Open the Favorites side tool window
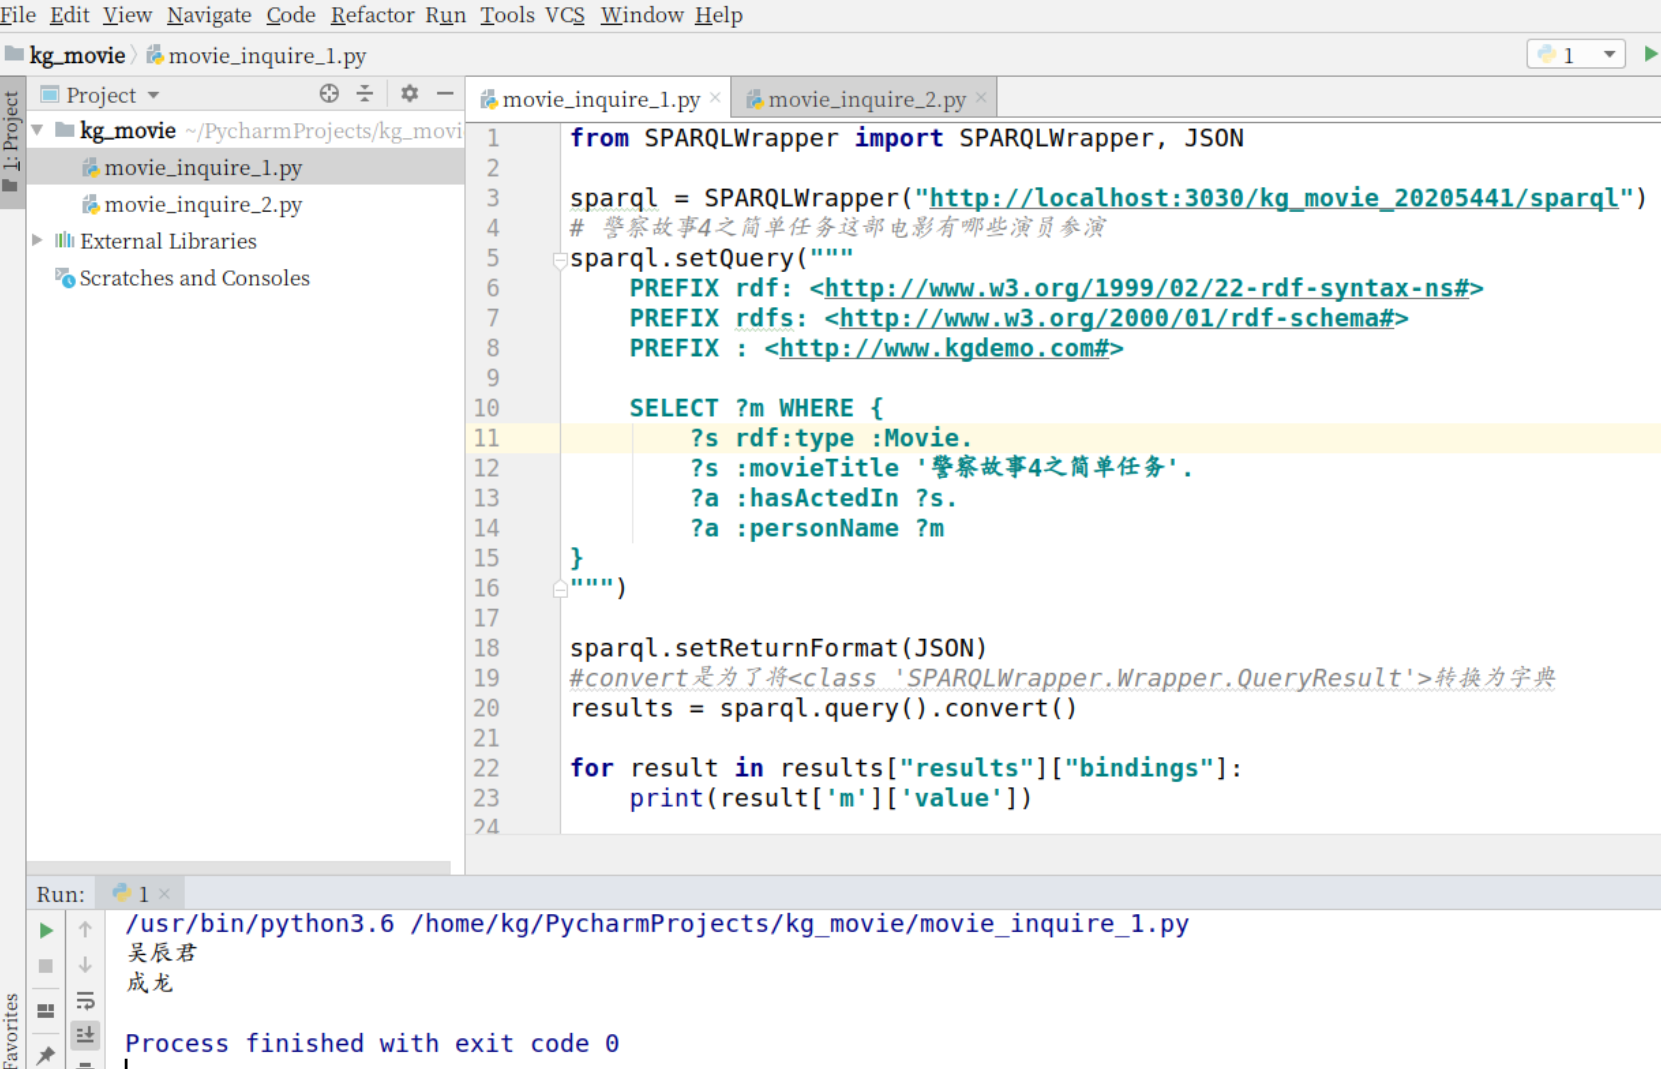 coord(11,1030)
